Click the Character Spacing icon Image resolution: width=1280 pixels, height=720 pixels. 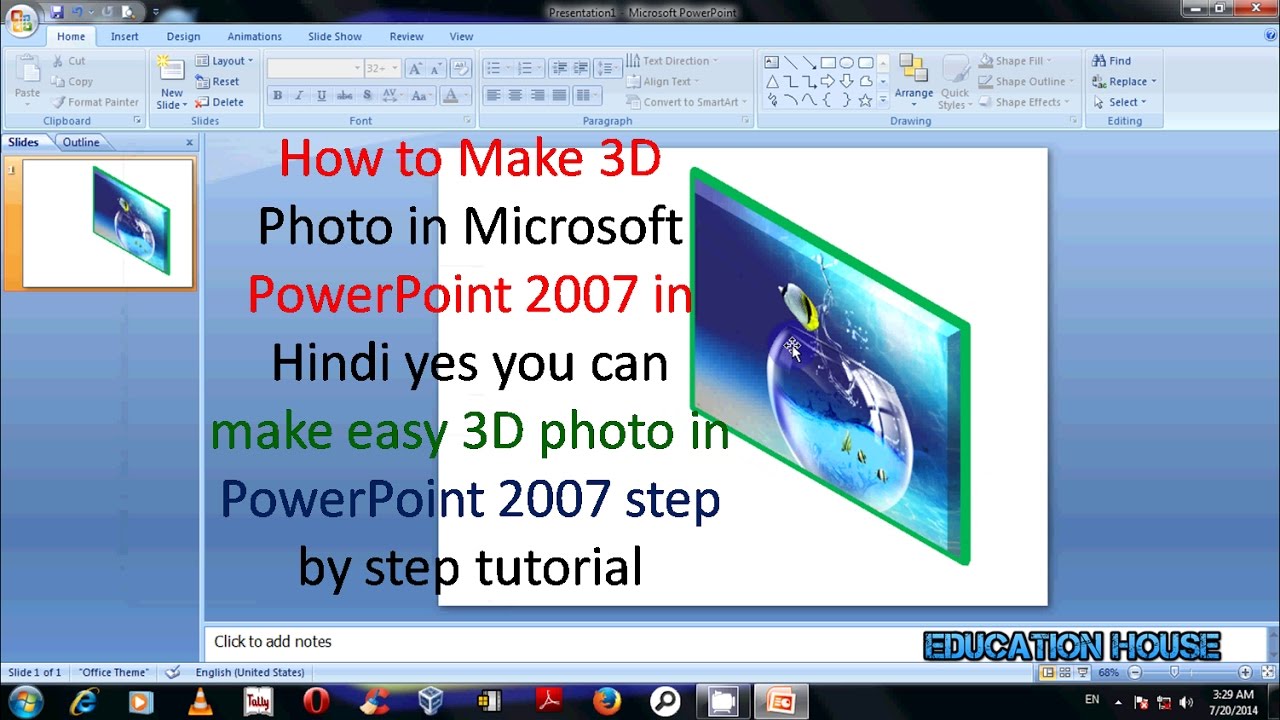[x=391, y=96]
